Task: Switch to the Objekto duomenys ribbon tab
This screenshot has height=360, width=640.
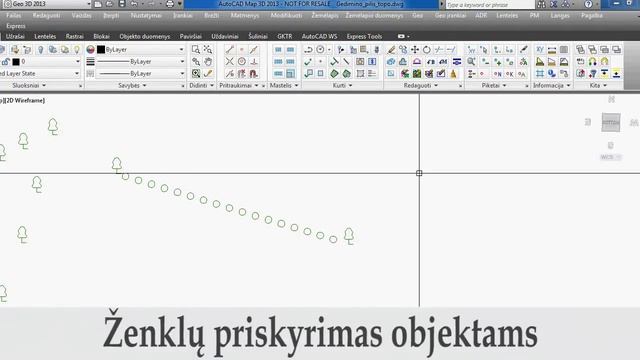Action: point(144,36)
